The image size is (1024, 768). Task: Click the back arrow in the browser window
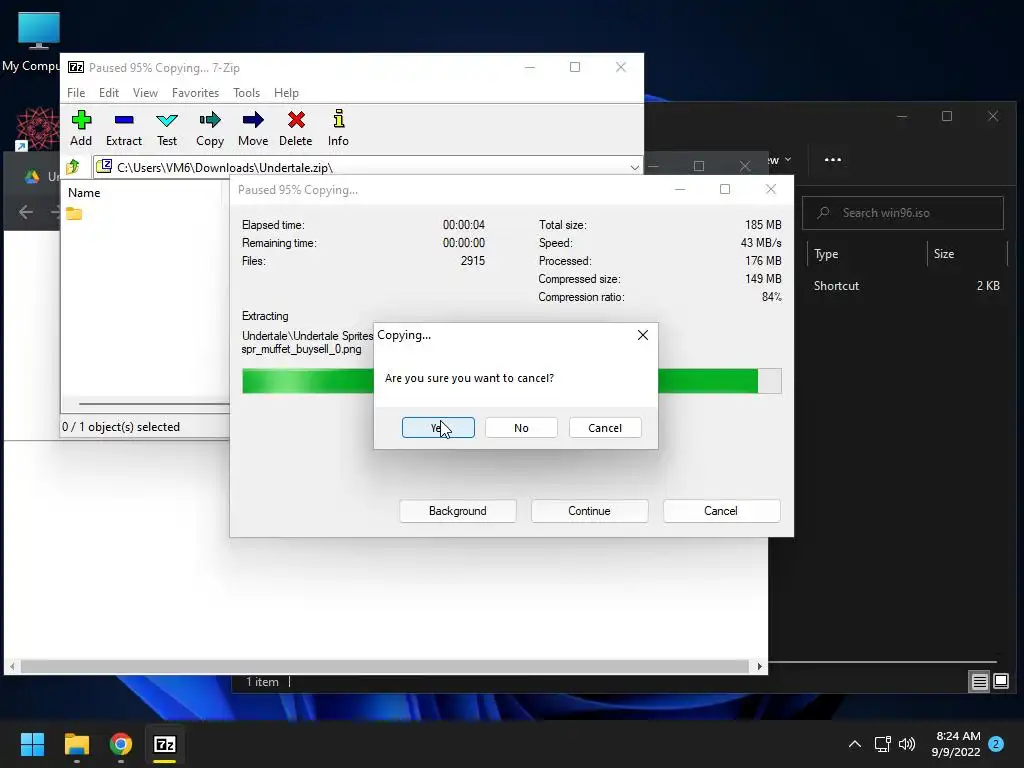pos(26,212)
